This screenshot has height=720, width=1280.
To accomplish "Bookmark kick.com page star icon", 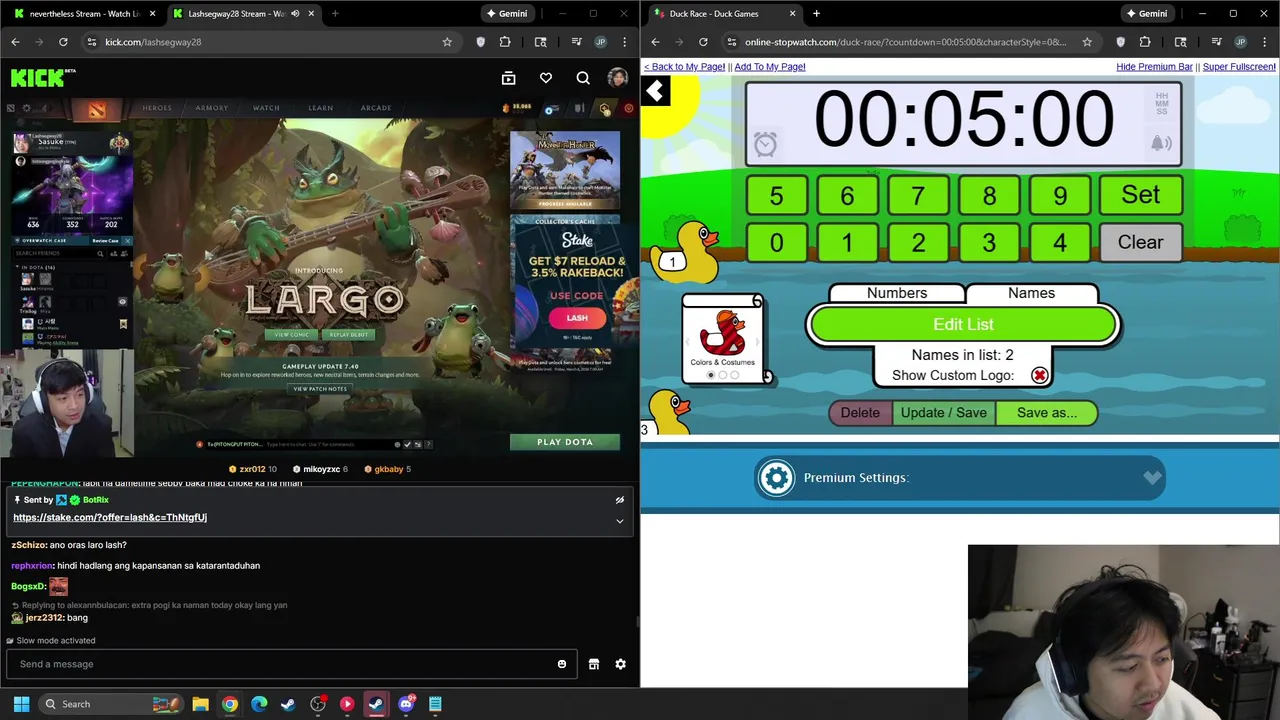I will [447, 42].
